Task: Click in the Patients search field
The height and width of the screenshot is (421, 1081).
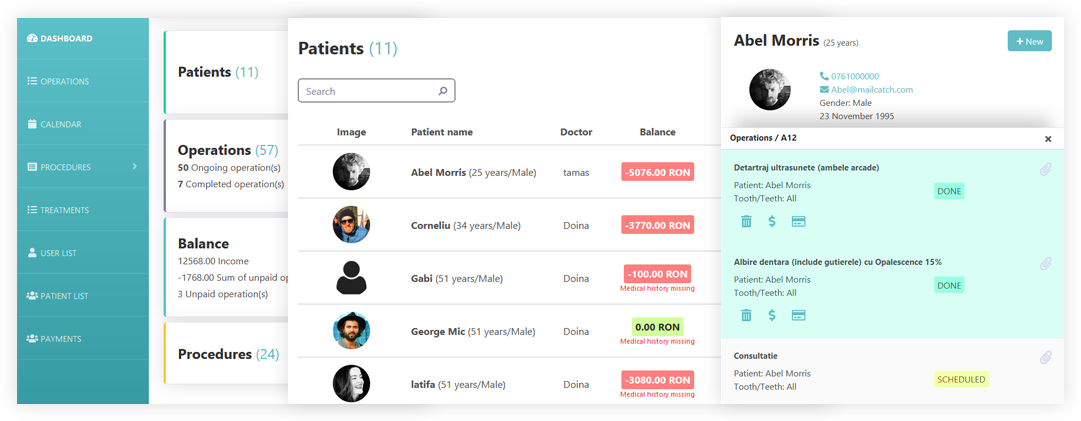Action: (370, 91)
